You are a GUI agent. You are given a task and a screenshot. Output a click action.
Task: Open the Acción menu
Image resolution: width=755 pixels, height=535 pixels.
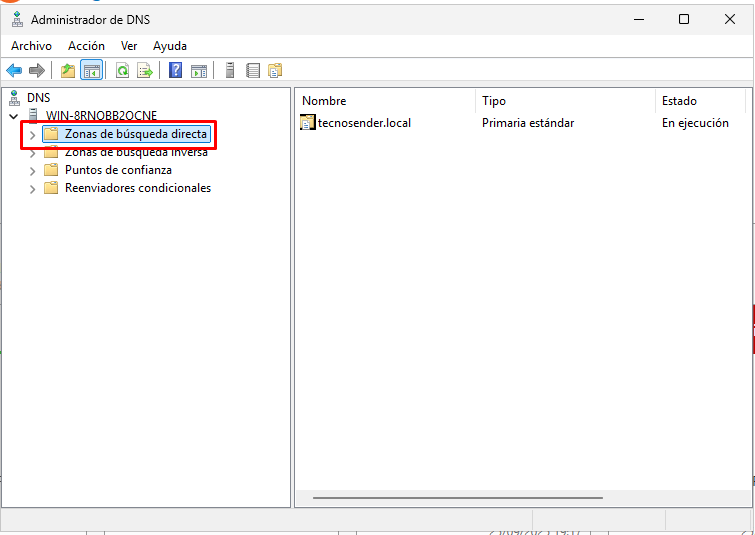86,46
